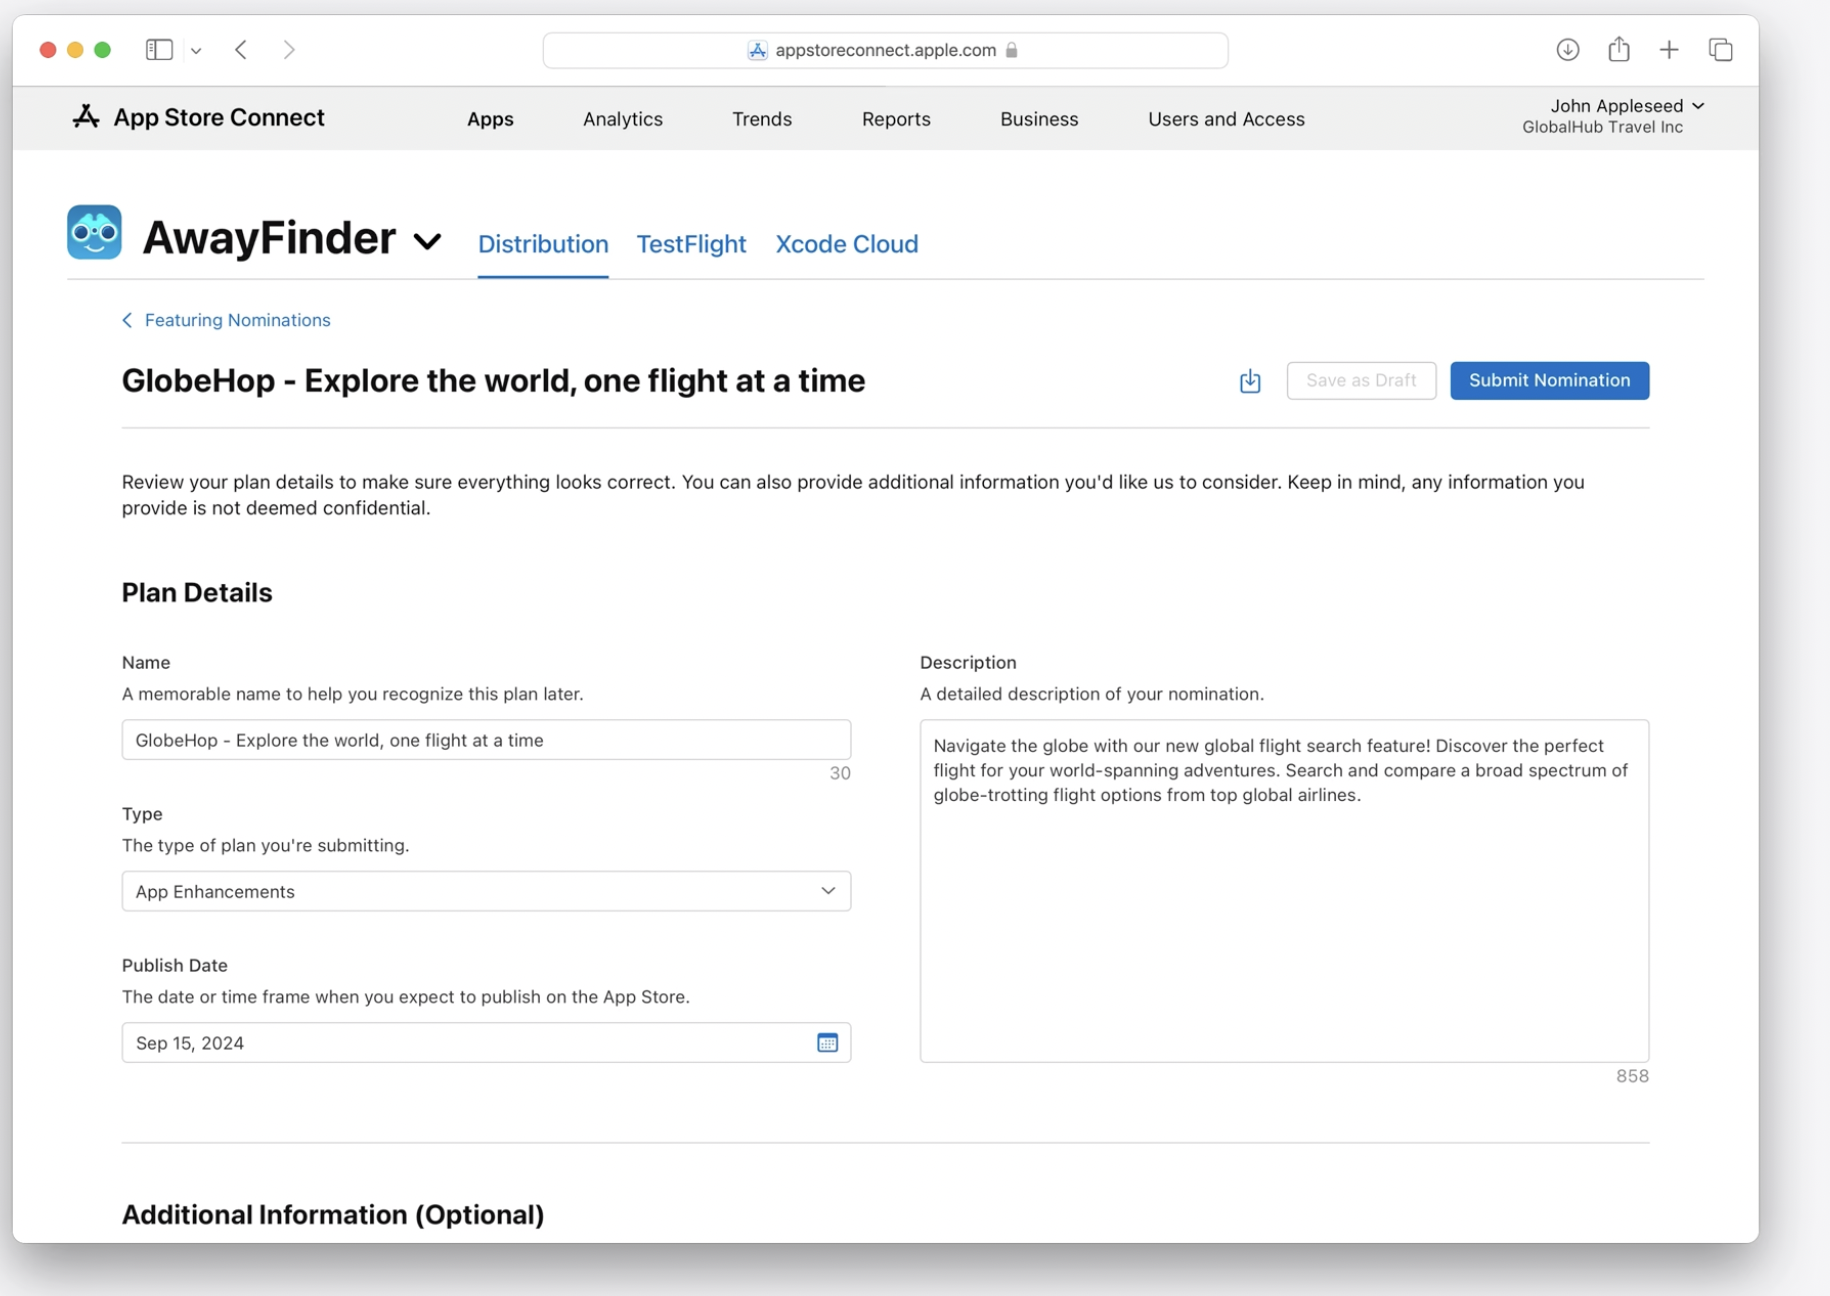Go to Trends section
This screenshot has width=1830, height=1296.
click(x=762, y=119)
